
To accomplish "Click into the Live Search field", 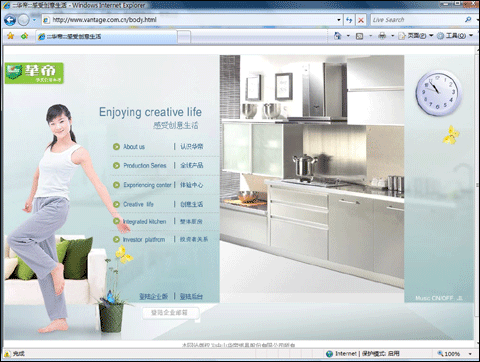I will pos(417,20).
